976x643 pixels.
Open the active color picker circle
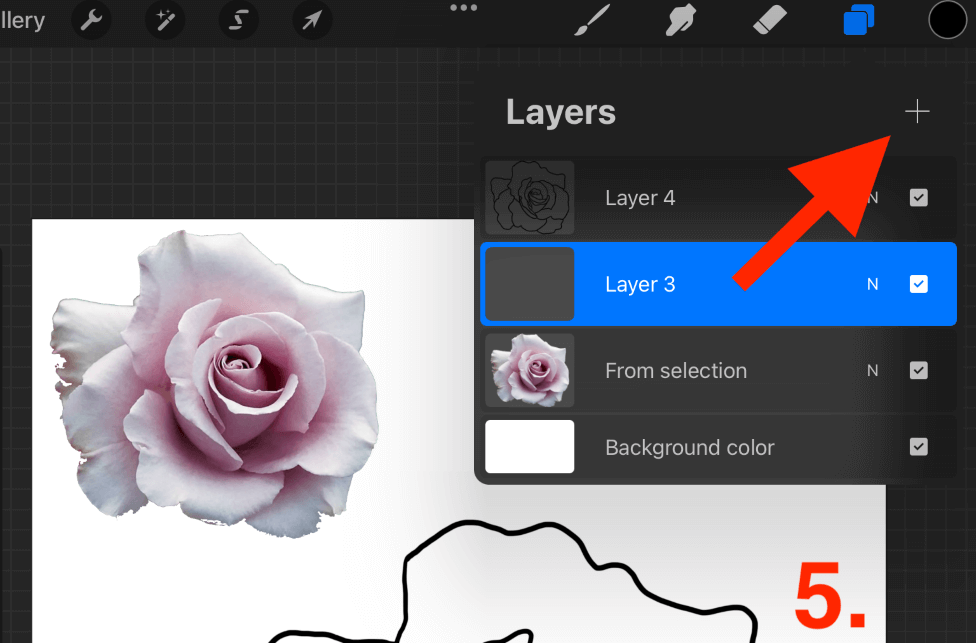pyautogui.click(x=947, y=20)
